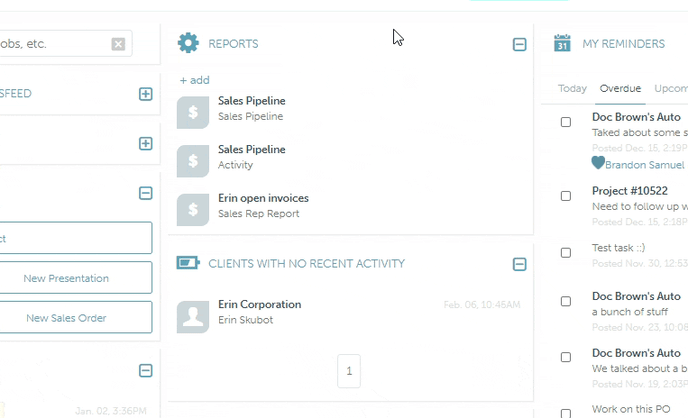This screenshot has height=418, width=688.
Task: Click the button above New Presentation
Action: click(x=75, y=238)
